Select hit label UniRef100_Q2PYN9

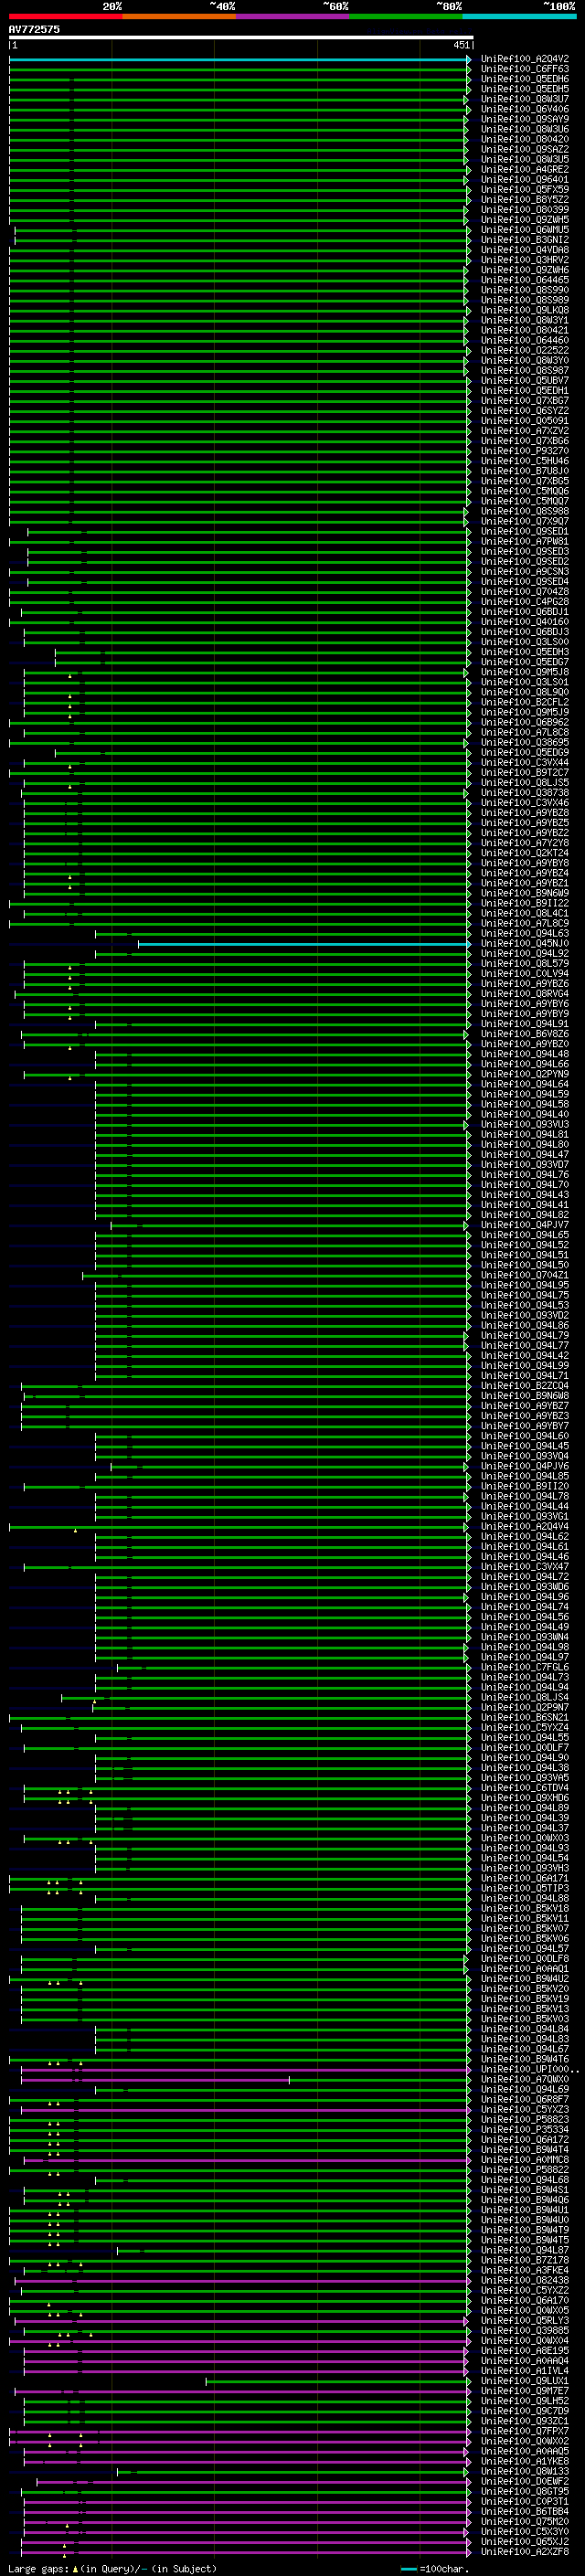pyautogui.click(x=525, y=1074)
